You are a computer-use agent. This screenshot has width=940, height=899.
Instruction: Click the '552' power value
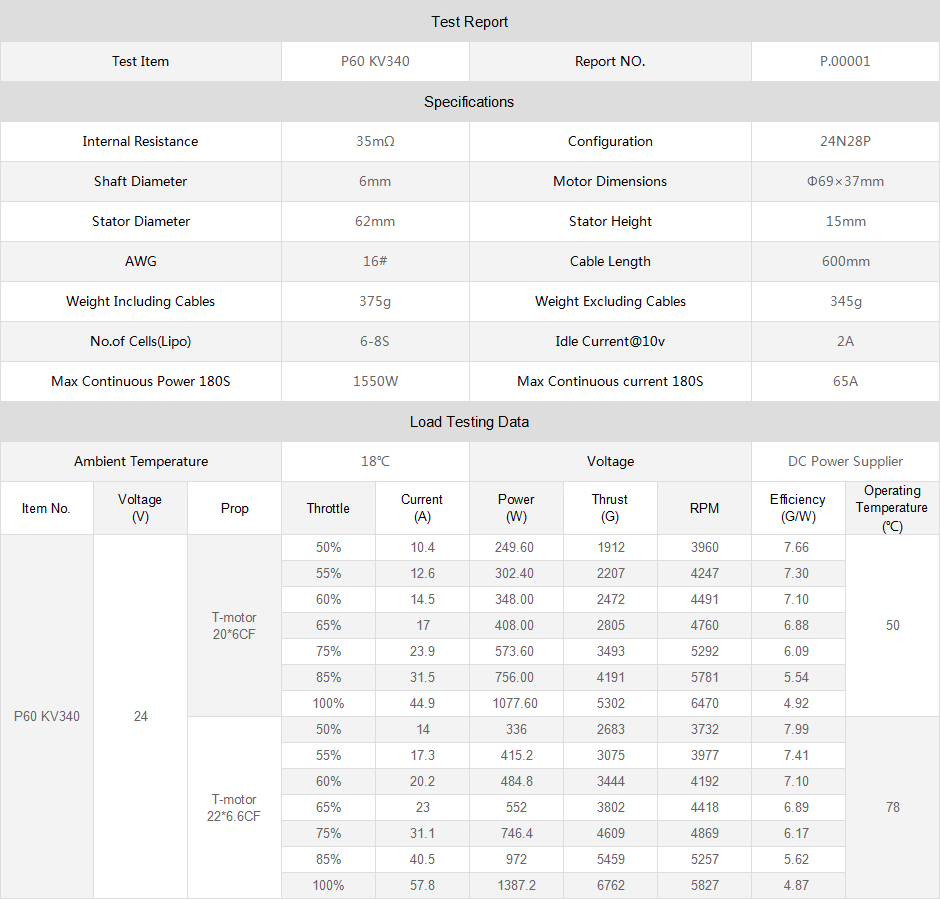(516, 808)
